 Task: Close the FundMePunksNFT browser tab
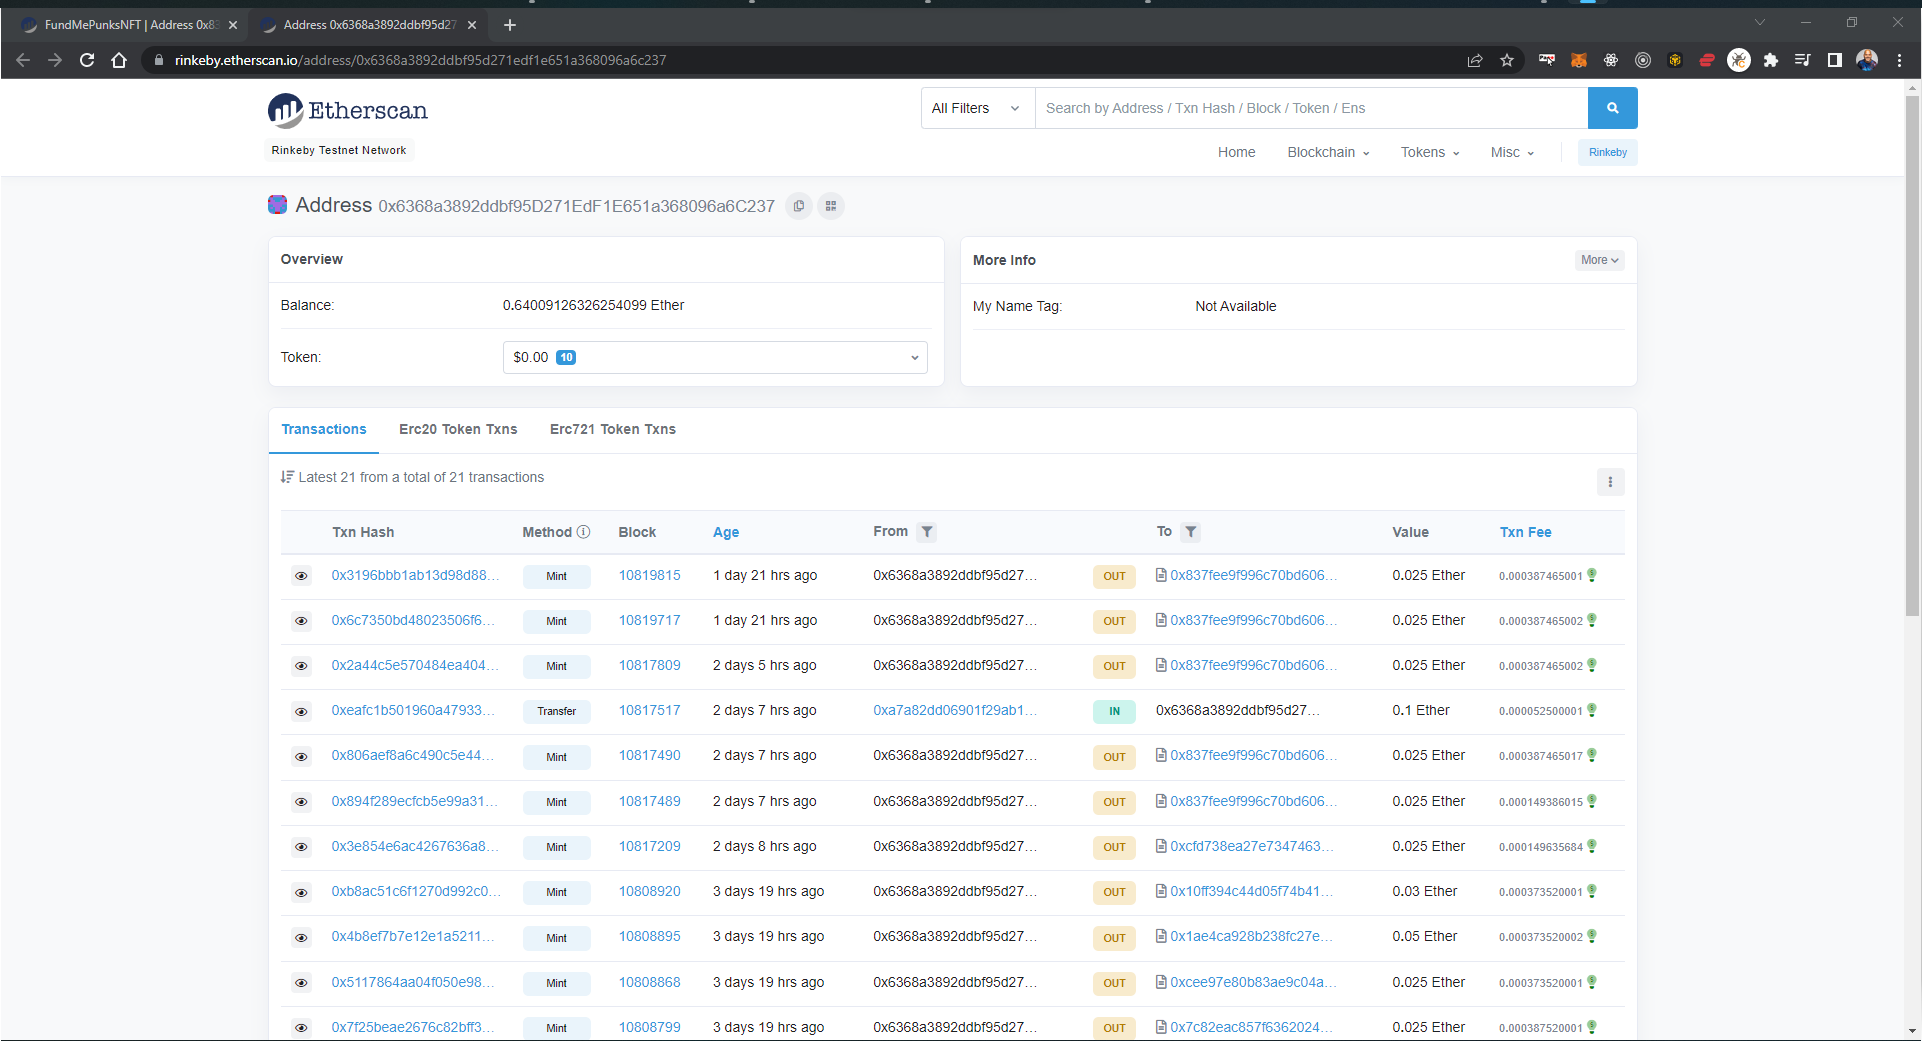click(x=233, y=25)
